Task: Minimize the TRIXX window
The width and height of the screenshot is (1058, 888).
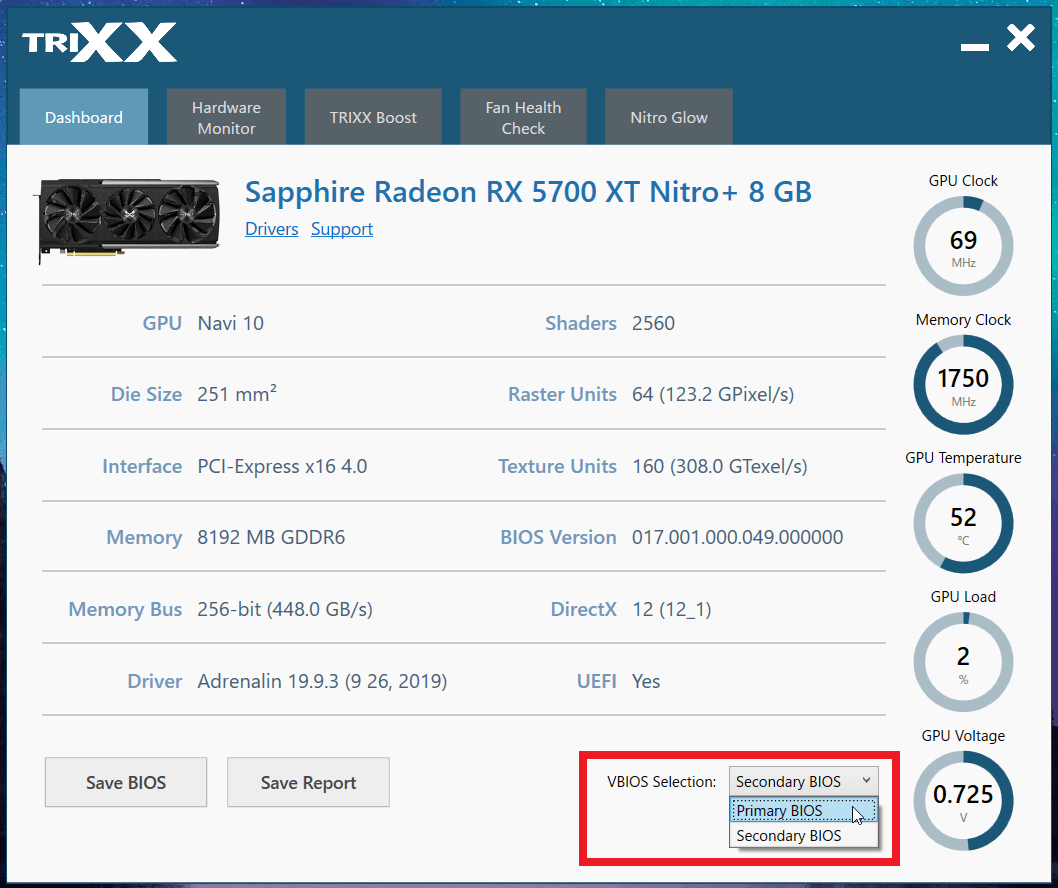Action: point(975,46)
